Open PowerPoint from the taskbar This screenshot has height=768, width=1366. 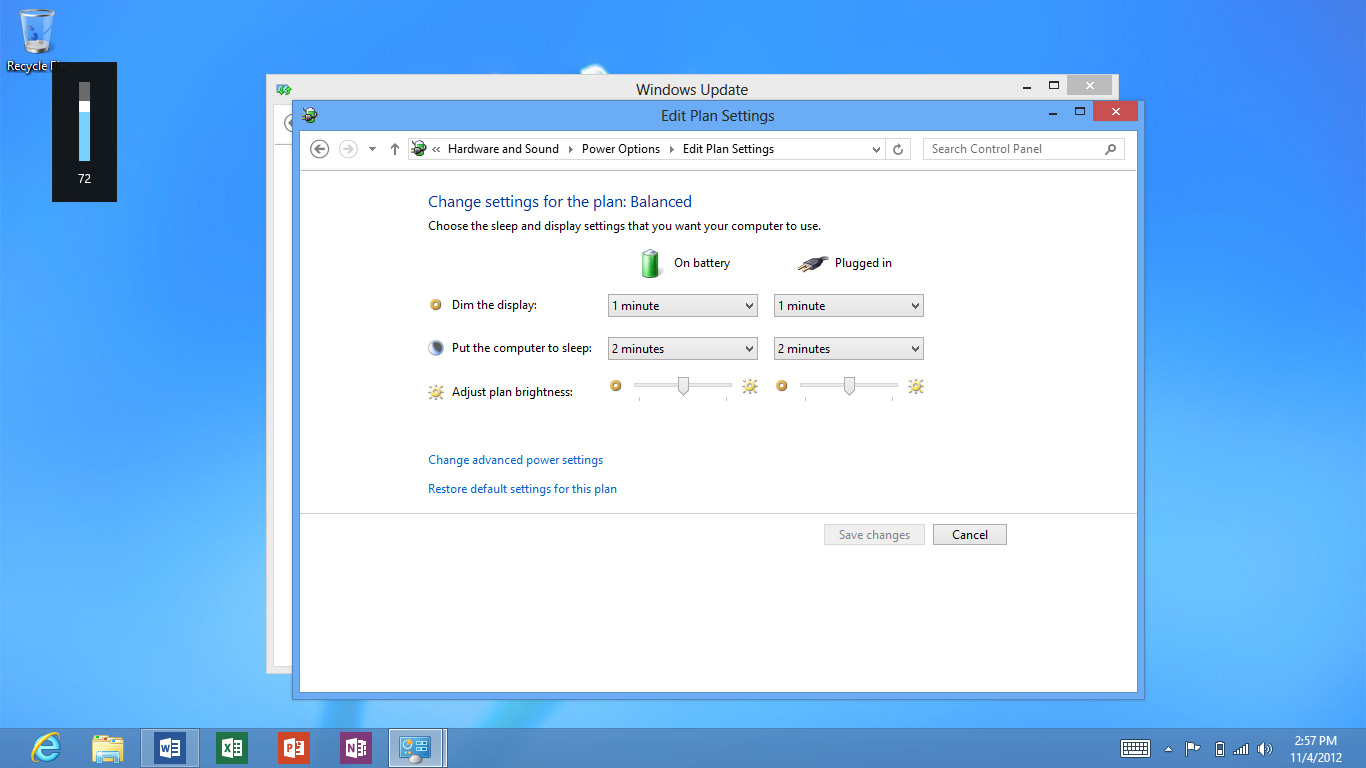click(294, 748)
